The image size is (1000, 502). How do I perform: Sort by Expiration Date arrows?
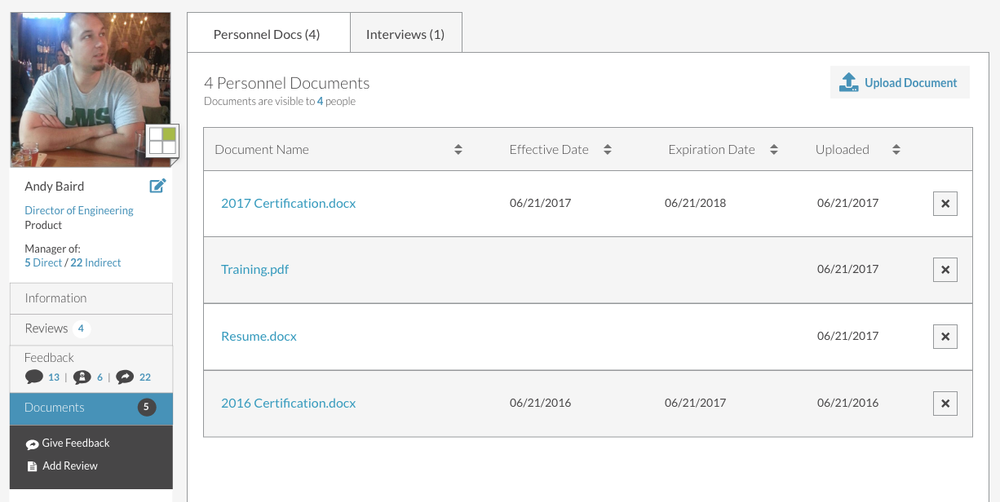coord(774,149)
